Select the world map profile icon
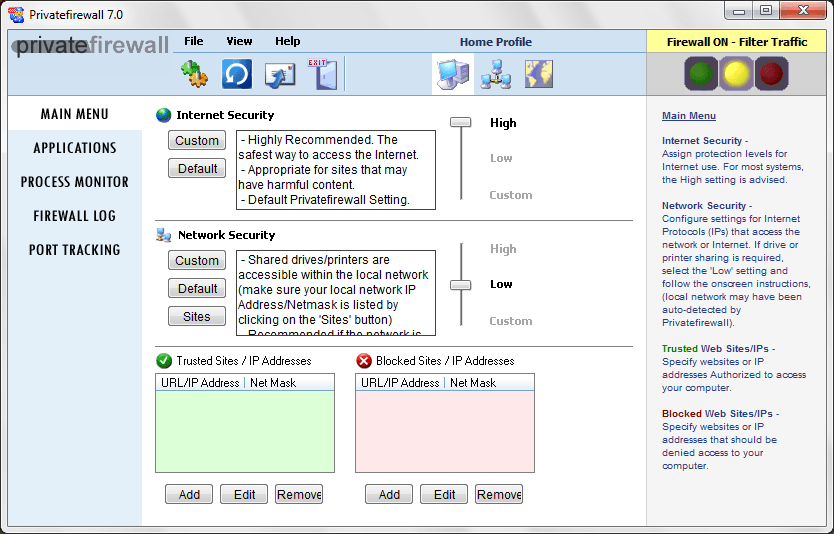This screenshot has width=834, height=534. tap(539, 74)
